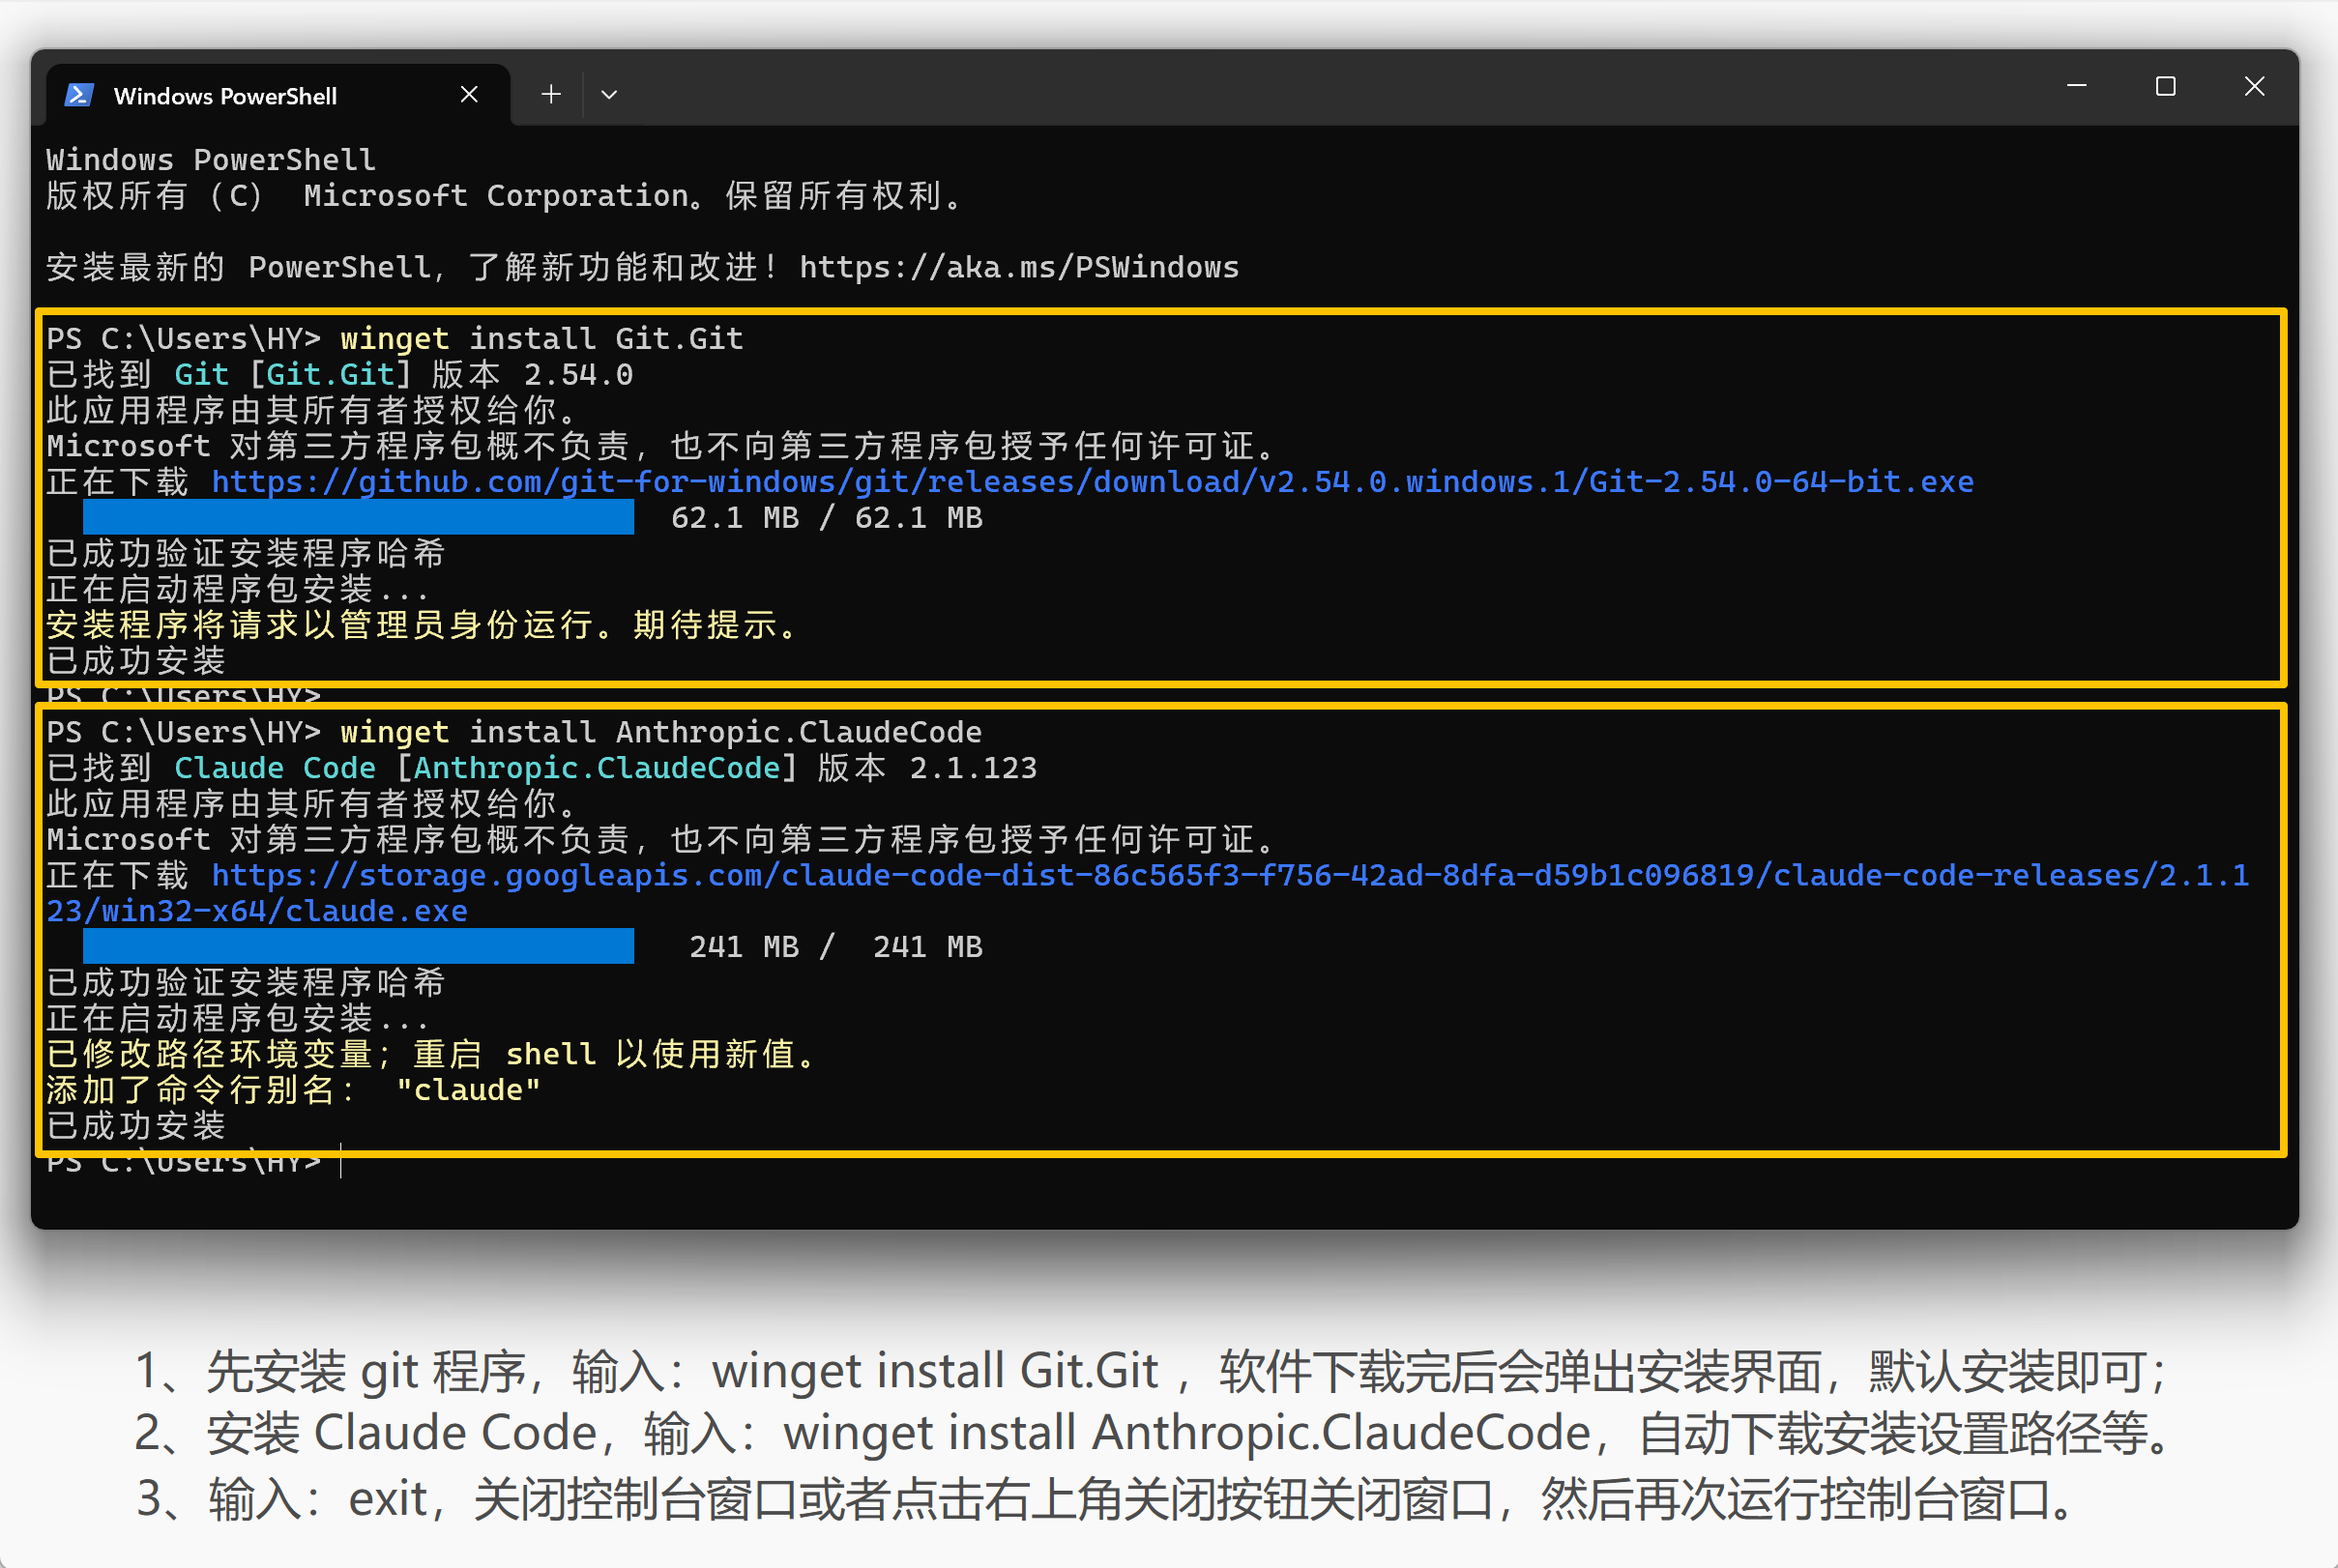The width and height of the screenshot is (2338, 1568).
Task: Select the Windows PowerShell tab
Action: (278, 95)
